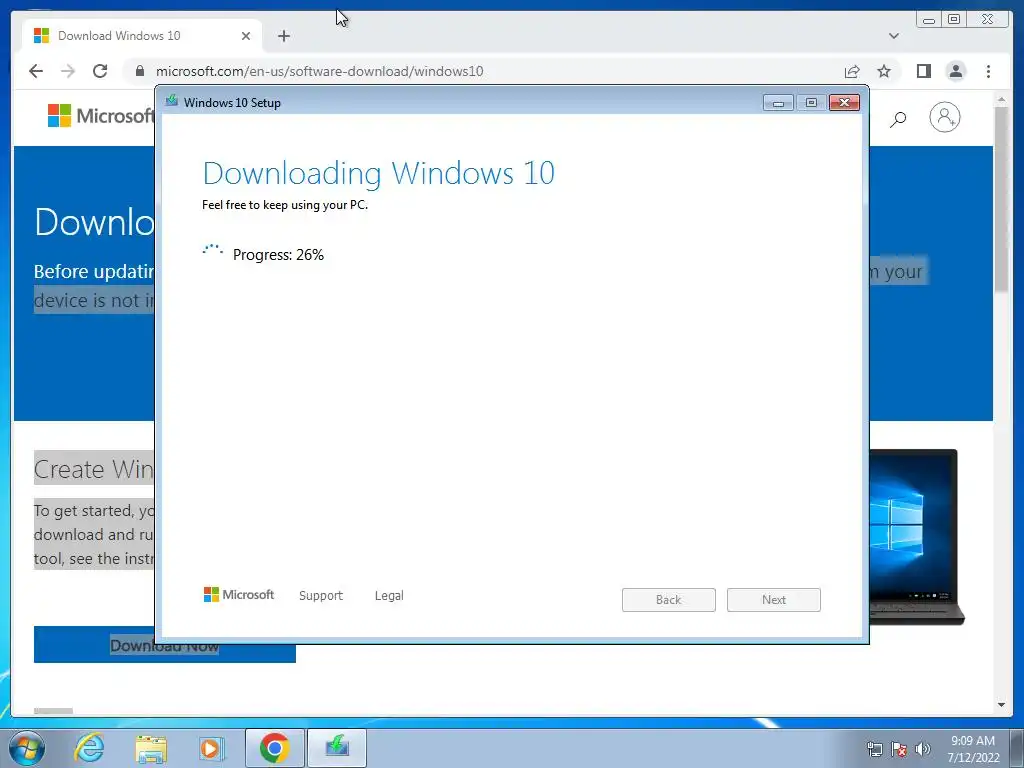Sign in via Microsoft account icon

944,118
